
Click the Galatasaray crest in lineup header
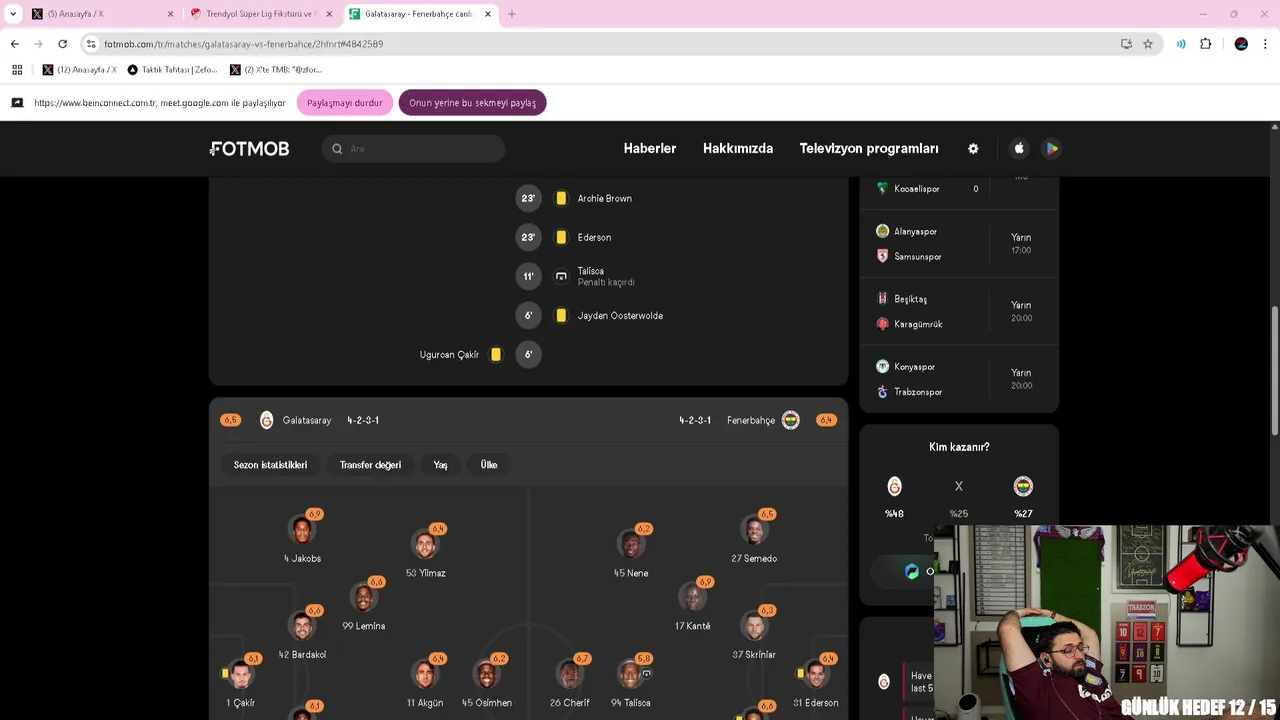[x=266, y=420]
